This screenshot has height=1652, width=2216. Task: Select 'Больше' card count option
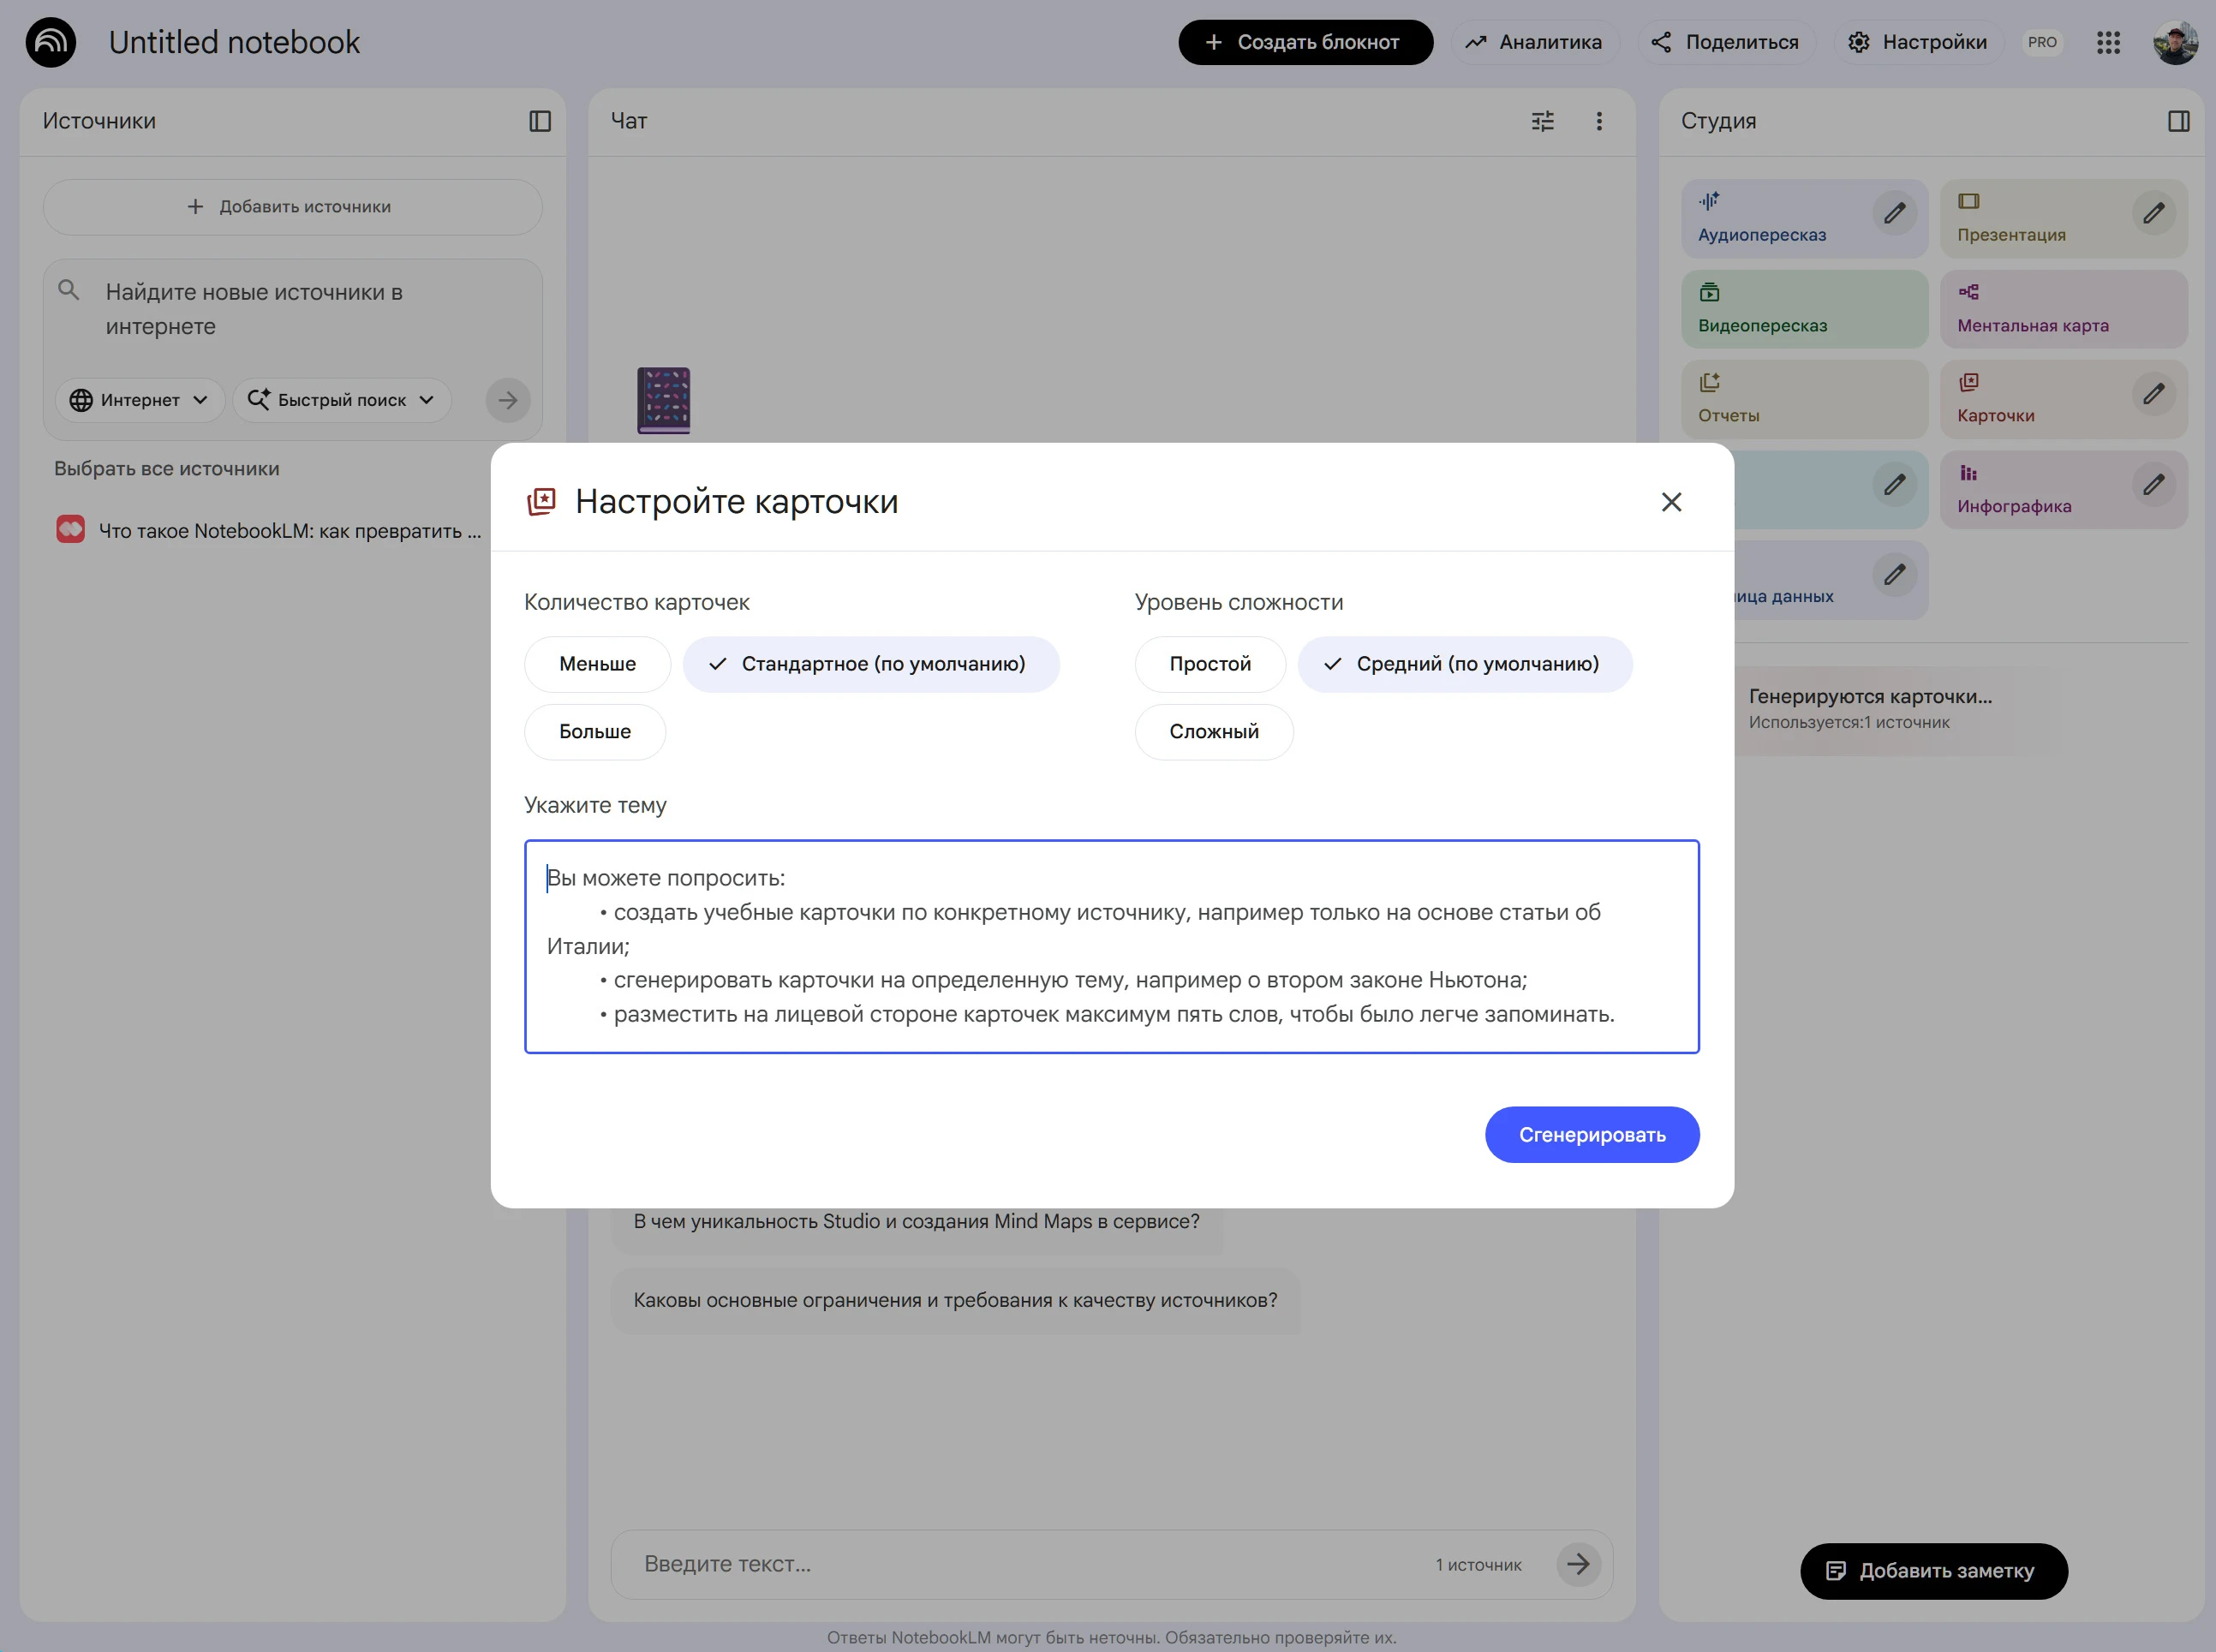(x=595, y=732)
